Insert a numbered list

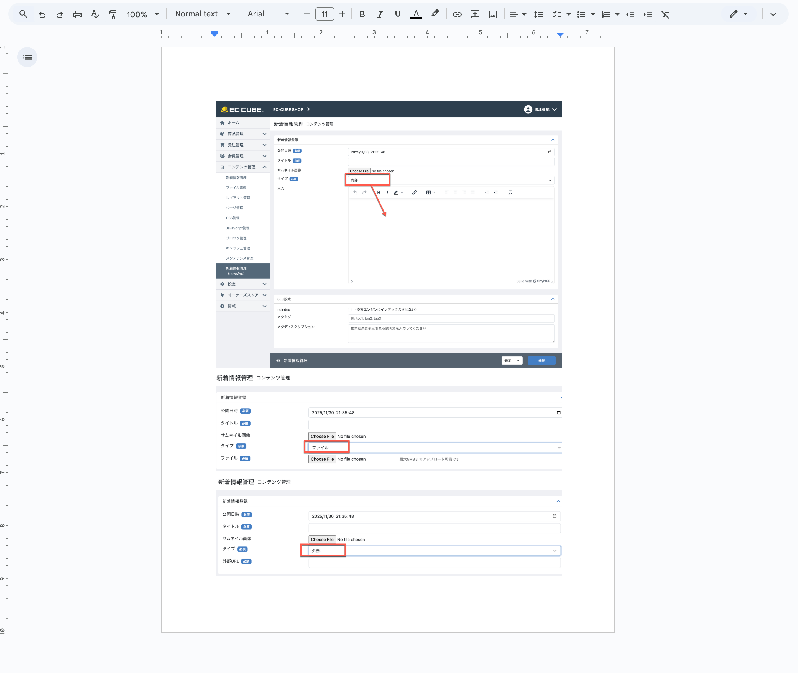606,14
